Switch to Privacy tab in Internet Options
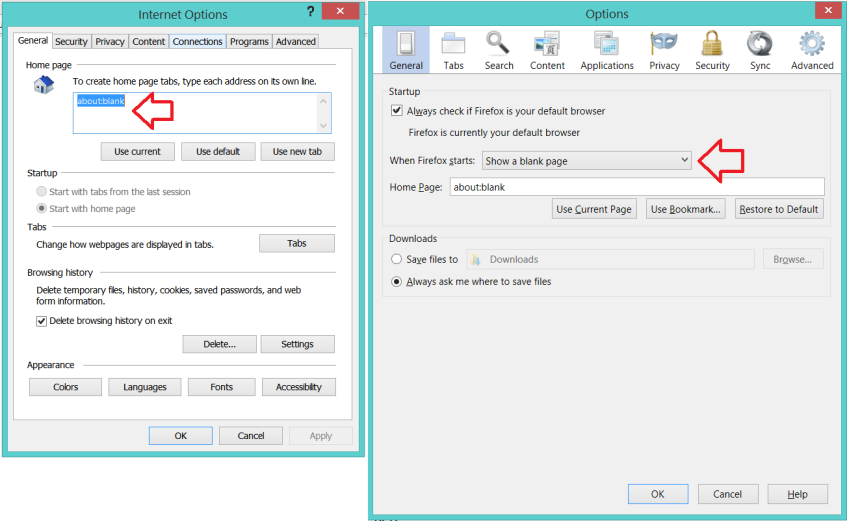The width and height of the screenshot is (847, 521). click(x=110, y=42)
